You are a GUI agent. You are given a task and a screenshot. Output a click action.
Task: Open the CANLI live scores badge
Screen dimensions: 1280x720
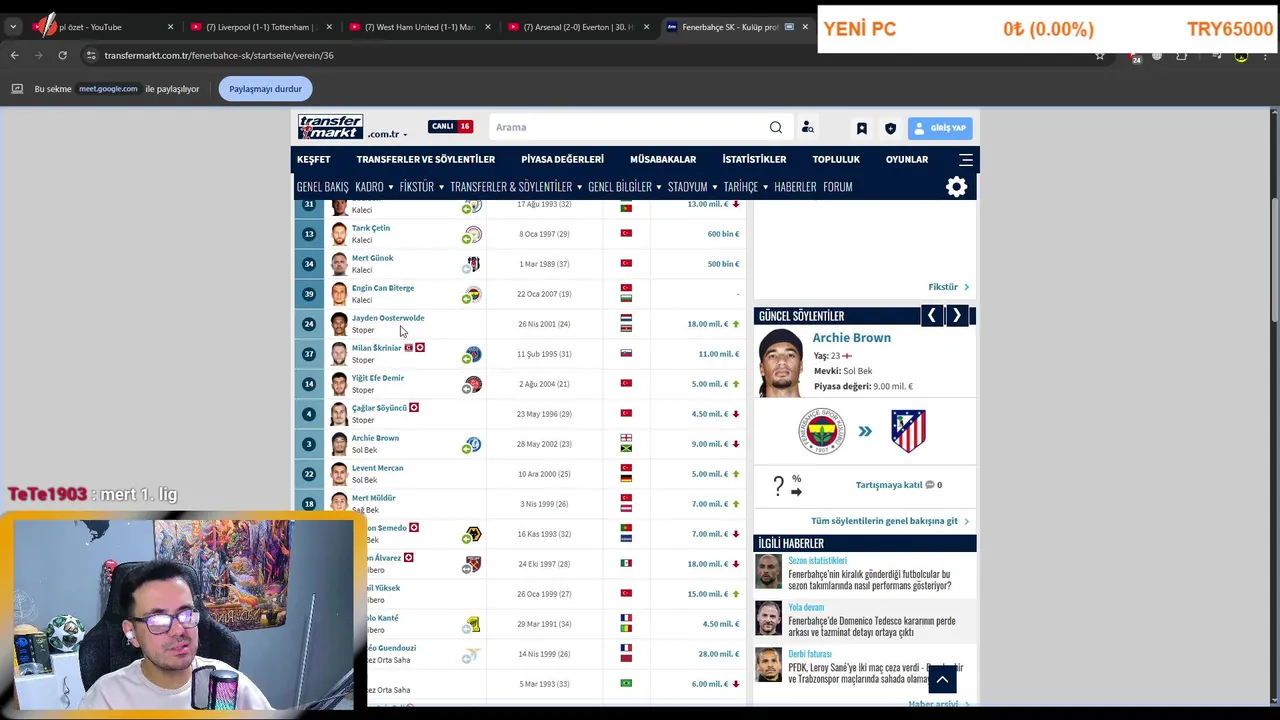click(x=450, y=126)
